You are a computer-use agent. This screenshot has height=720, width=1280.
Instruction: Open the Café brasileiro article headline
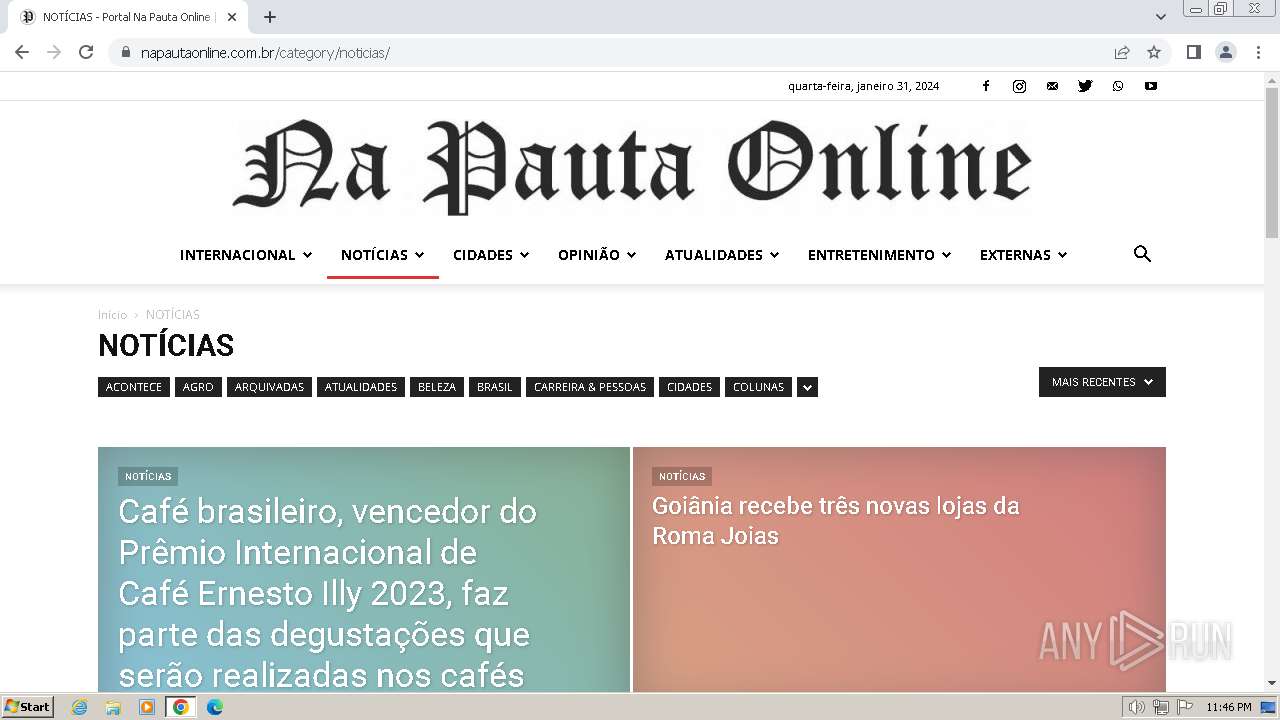(x=328, y=593)
